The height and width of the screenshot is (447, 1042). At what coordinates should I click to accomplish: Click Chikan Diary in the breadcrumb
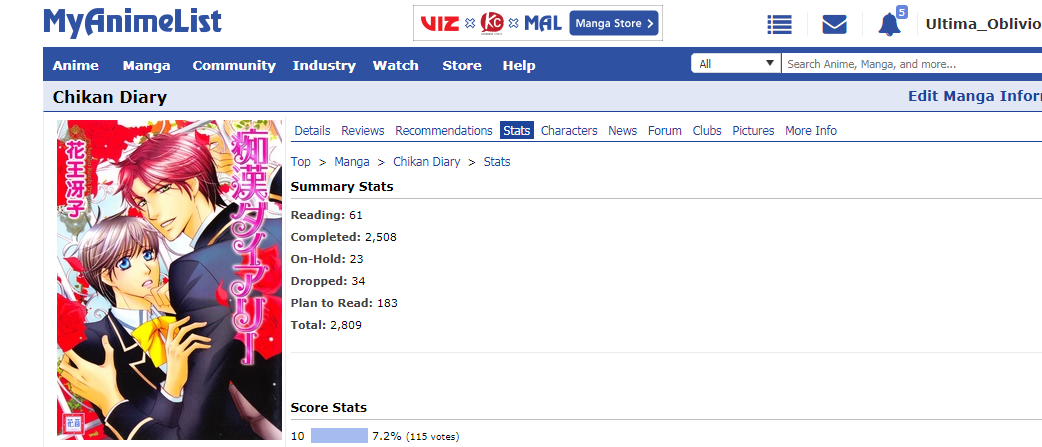coord(427,161)
